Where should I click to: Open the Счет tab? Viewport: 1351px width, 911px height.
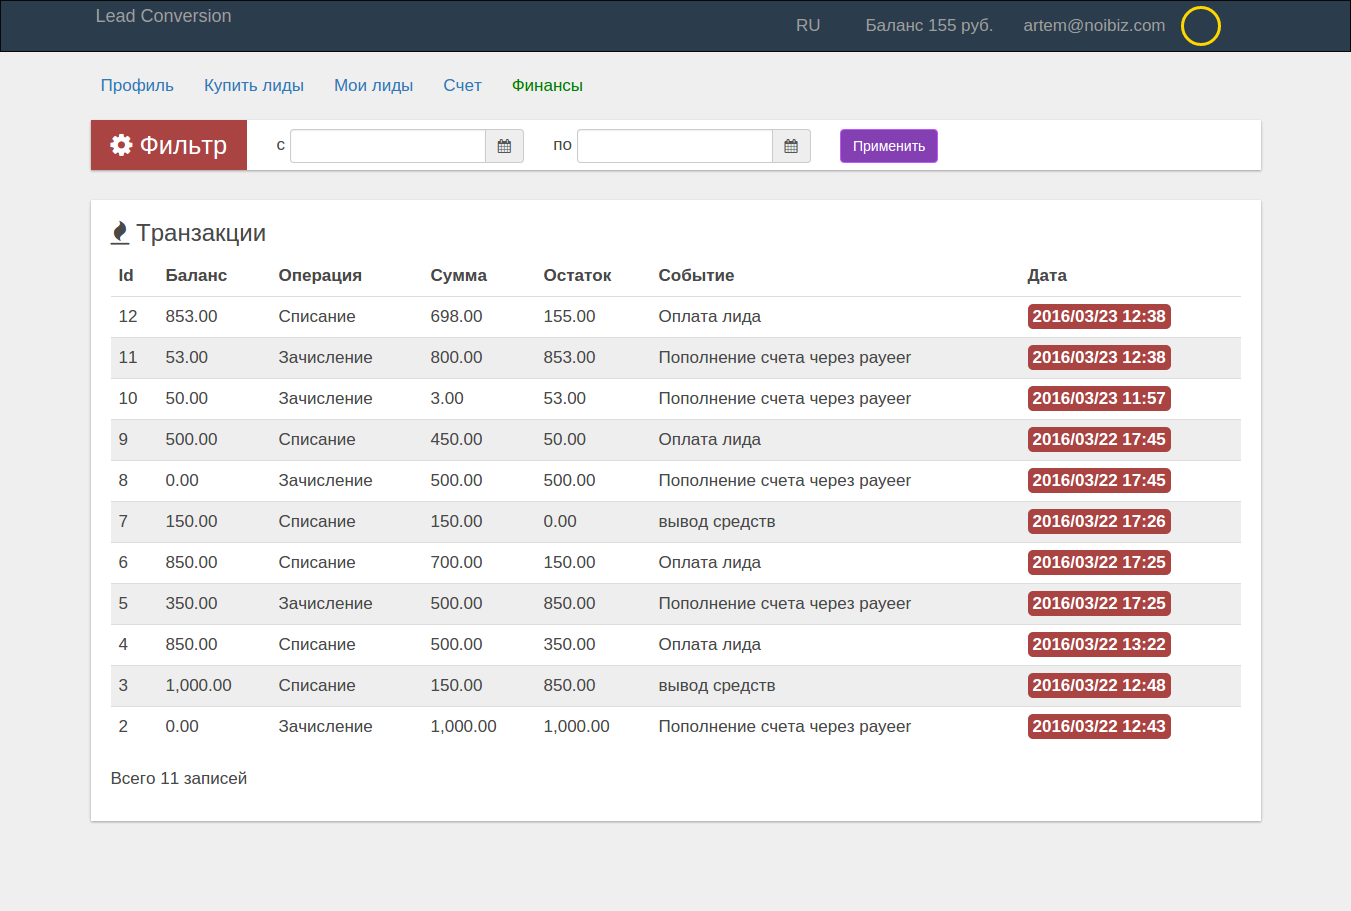point(462,86)
